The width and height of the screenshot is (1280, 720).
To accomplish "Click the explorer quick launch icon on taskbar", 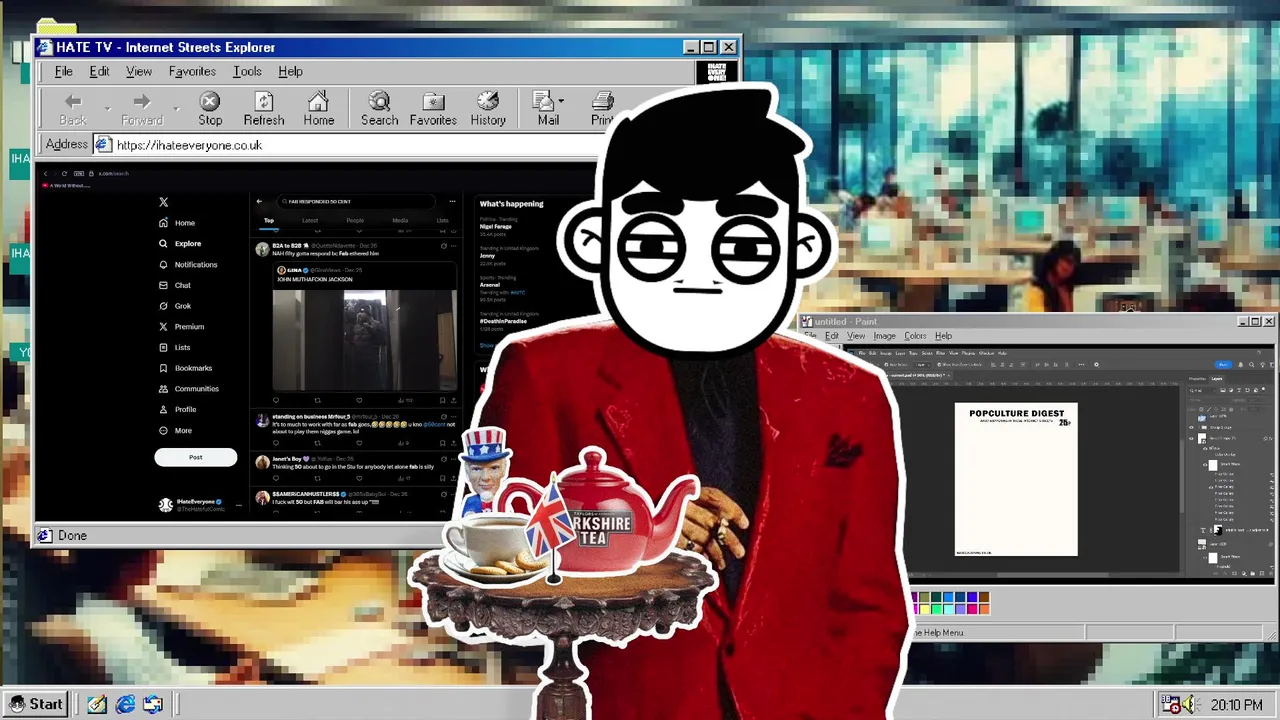I will pyautogui.click(x=125, y=705).
